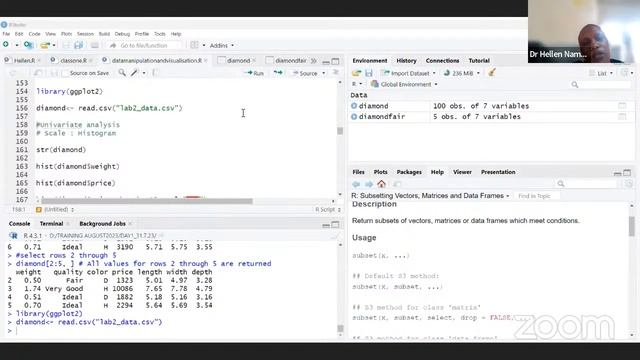
Task: Maximize the Source editor pane
Action: tap(336, 61)
